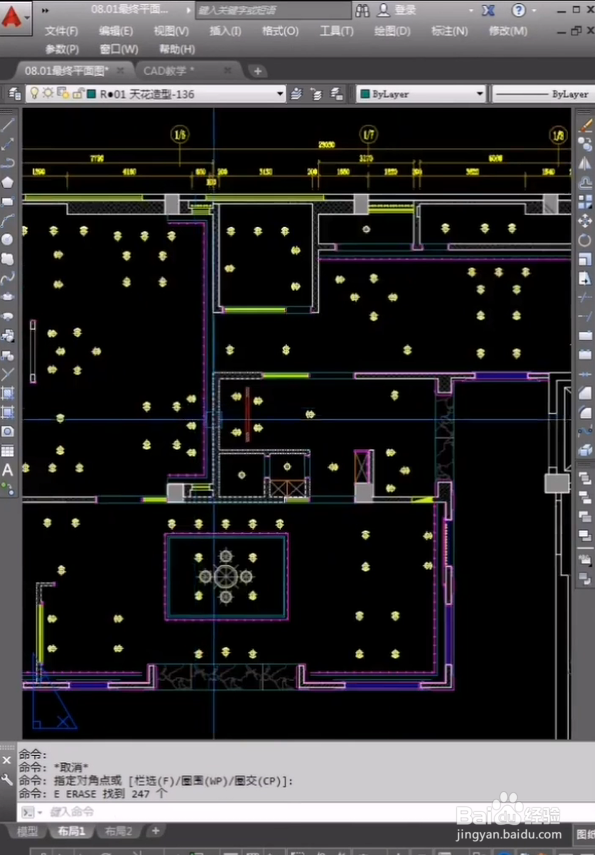The width and height of the screenshot is (595, 855).
Task: Select the Line draw tool
Action: tap(8, 125)
